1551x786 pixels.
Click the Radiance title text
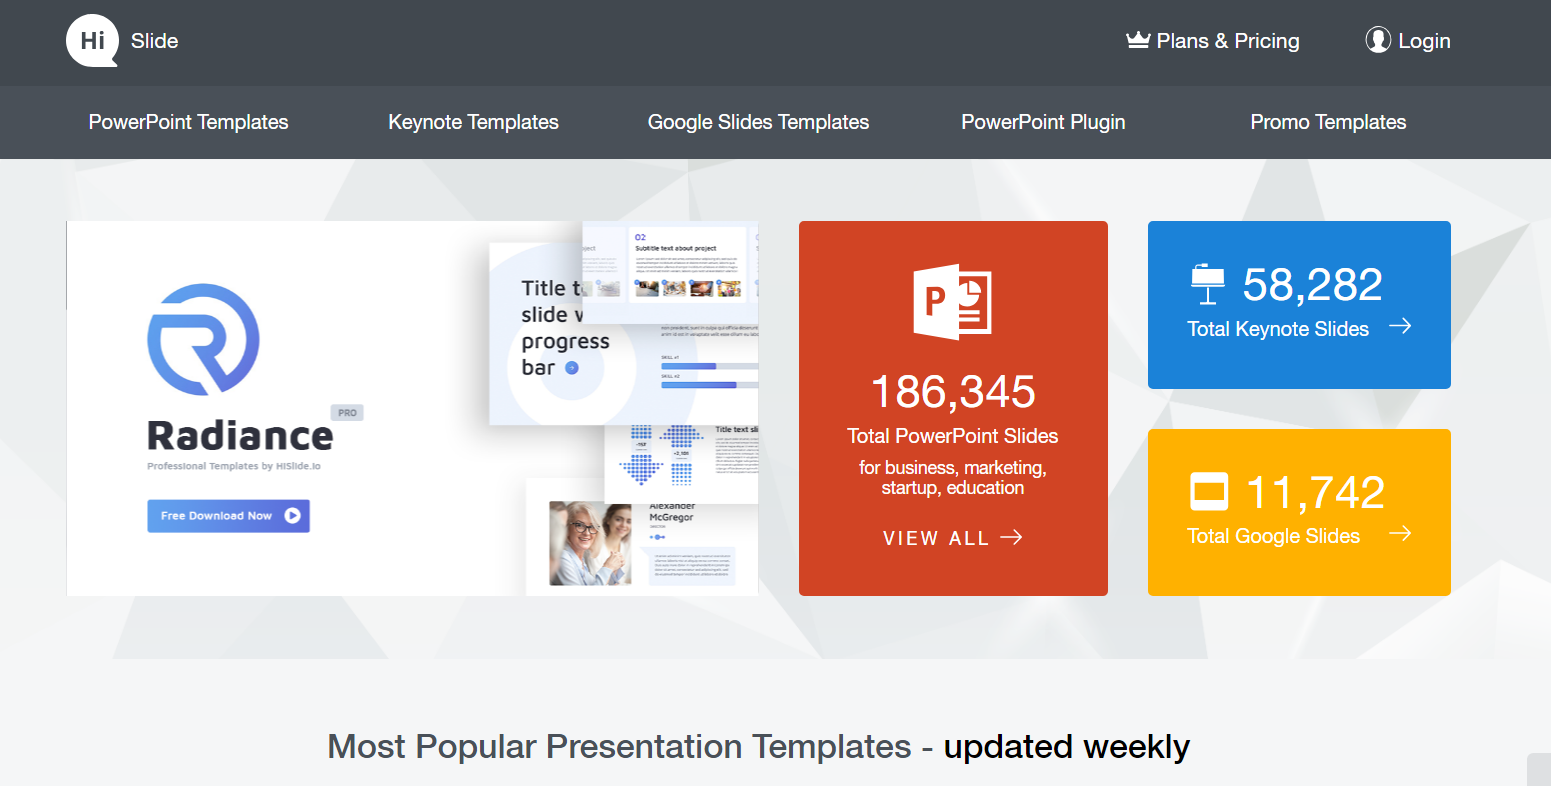coord(240,435)
